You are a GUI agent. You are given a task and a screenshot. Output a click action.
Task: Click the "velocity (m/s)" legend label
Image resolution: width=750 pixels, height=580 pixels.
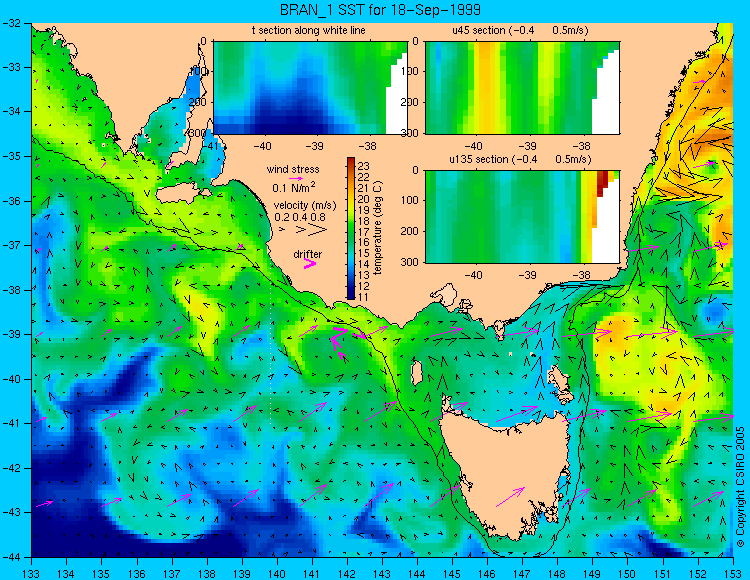coord(305,206)
